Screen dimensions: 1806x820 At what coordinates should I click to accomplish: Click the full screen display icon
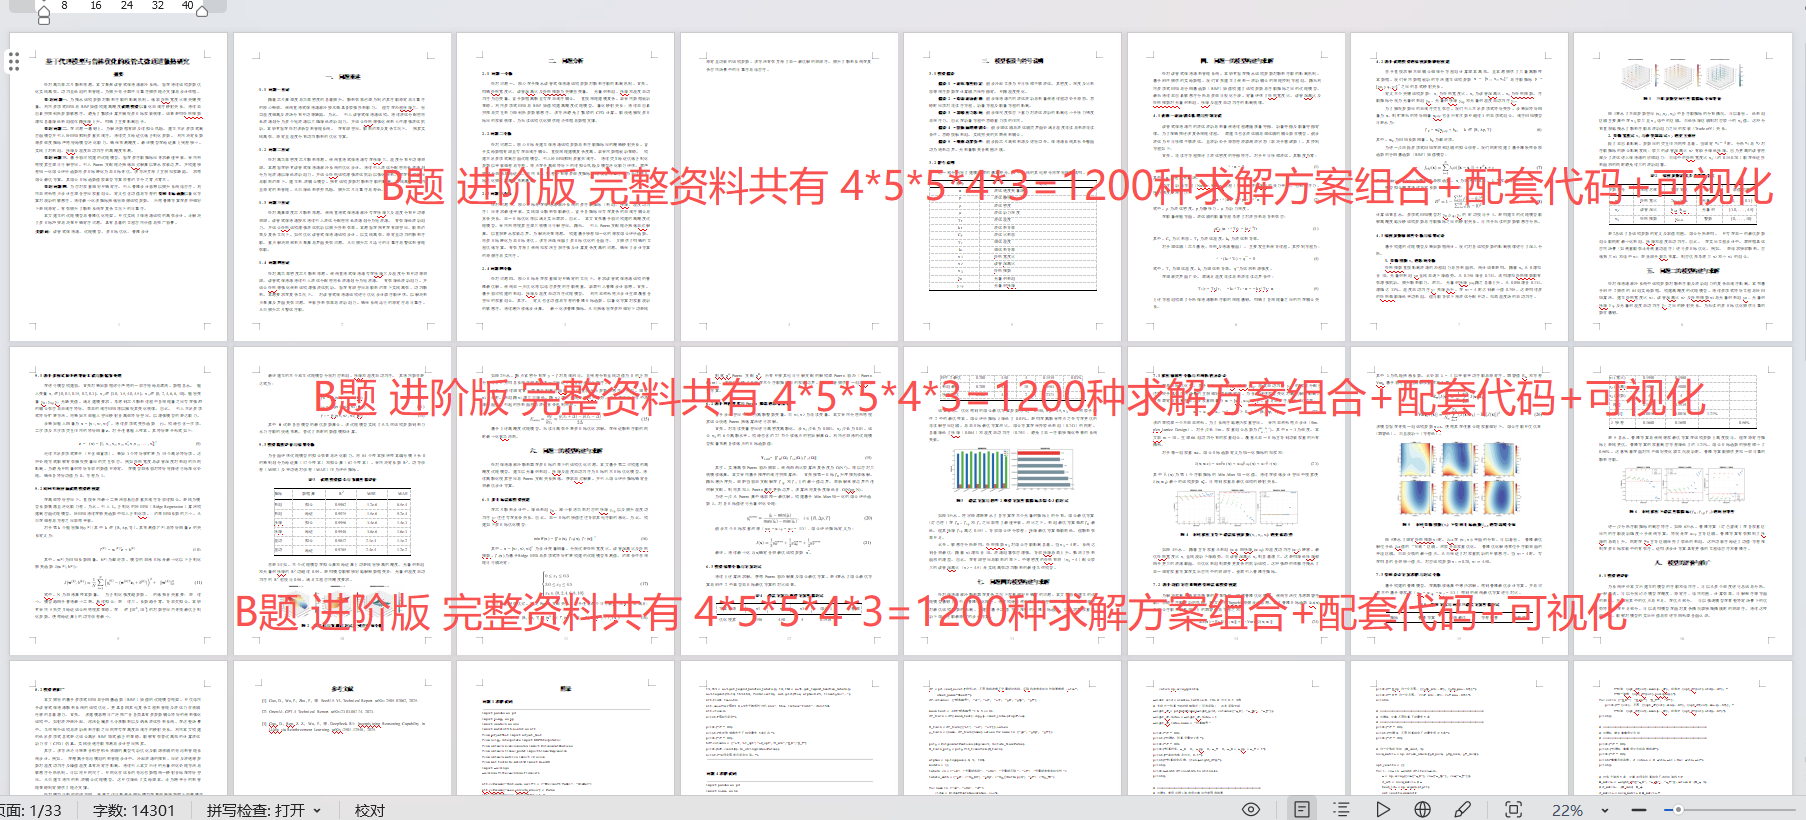click(1513, 809)
